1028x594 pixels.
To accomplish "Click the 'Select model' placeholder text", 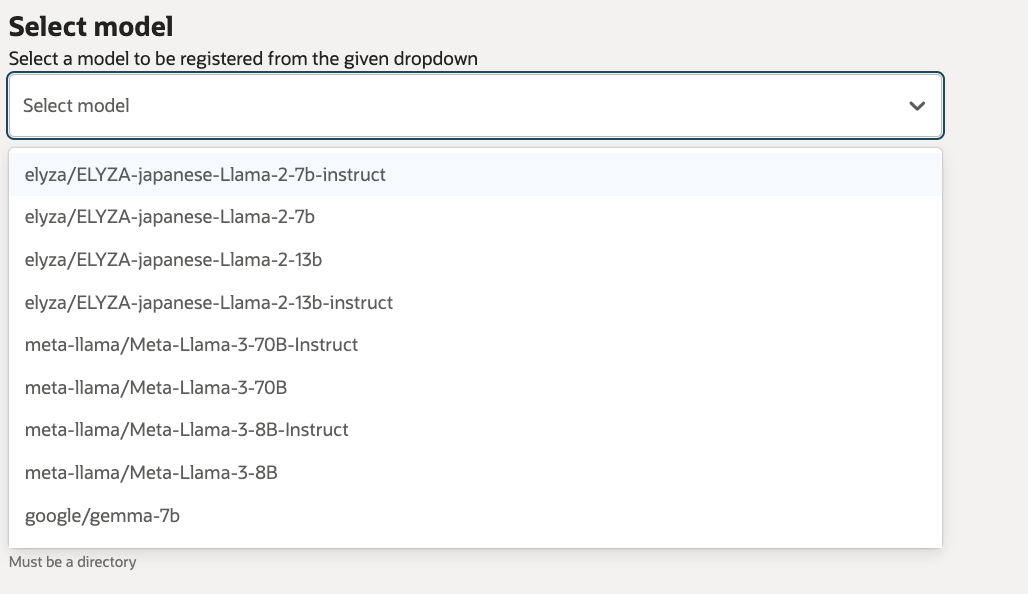I will point(76,105).
